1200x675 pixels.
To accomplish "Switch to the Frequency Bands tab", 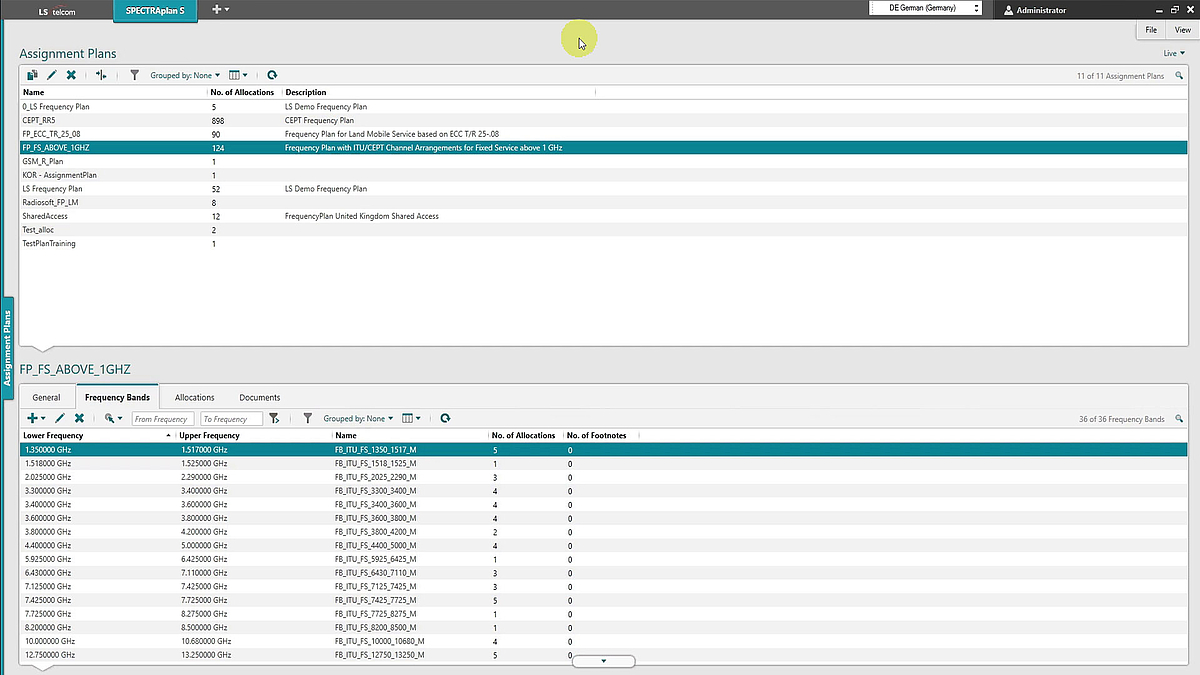I will coord(117,397).
